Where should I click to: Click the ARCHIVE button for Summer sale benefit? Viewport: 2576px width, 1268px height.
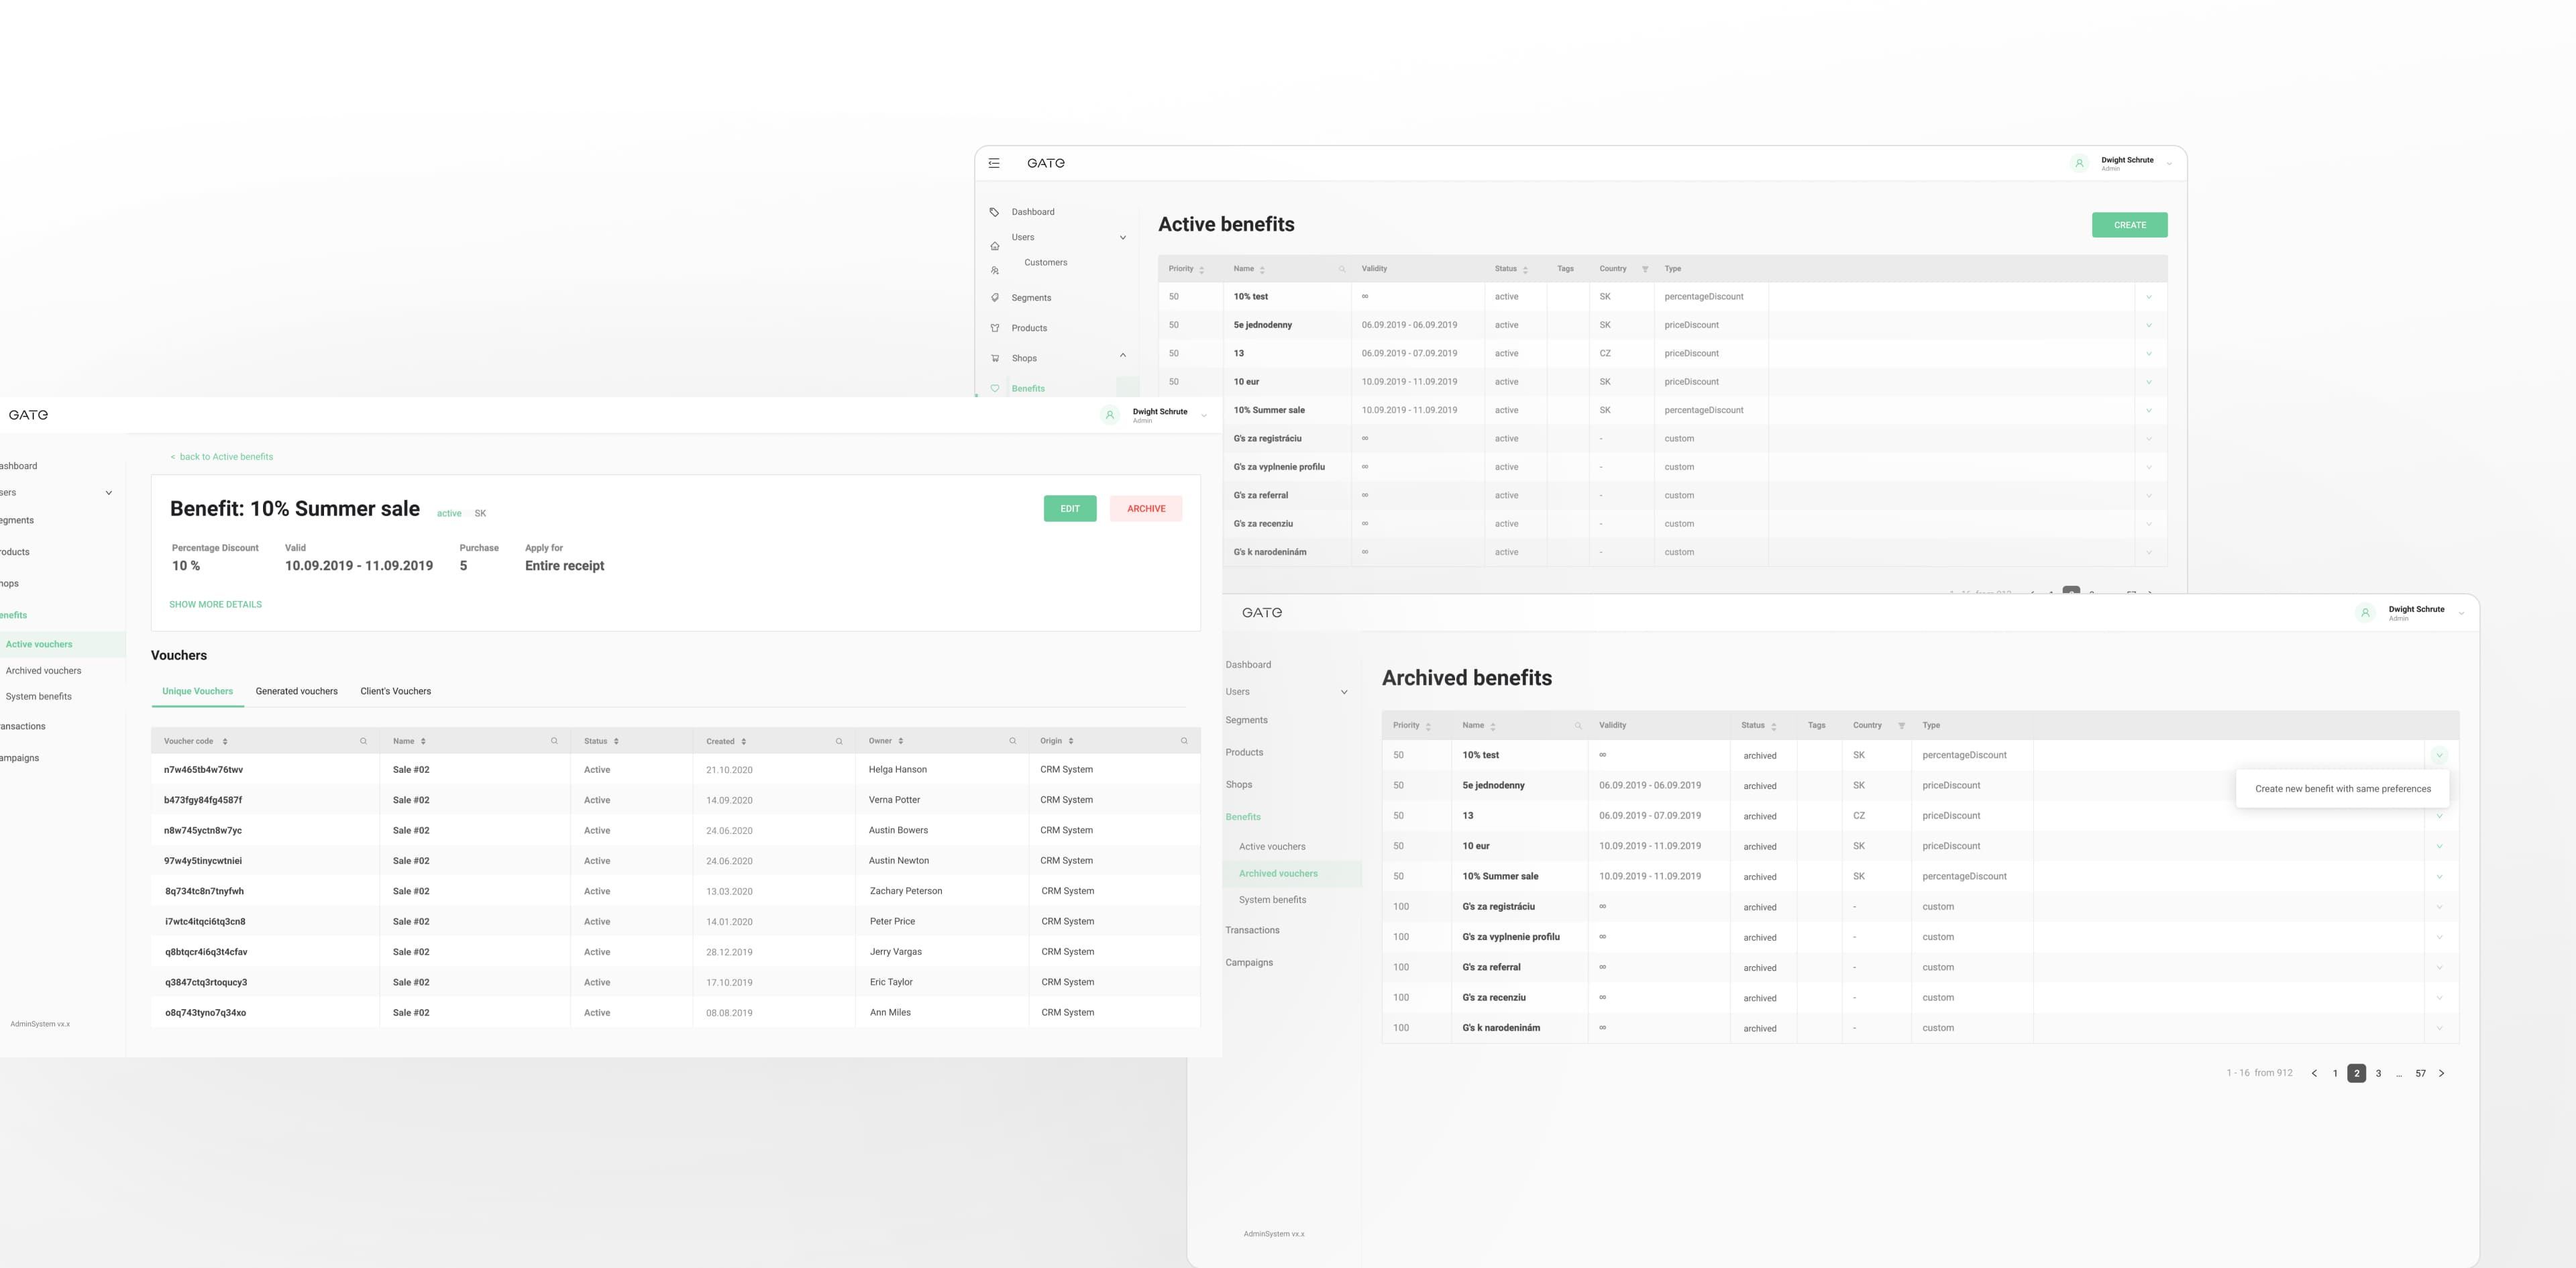pyautogui.click(x=1146, y=509)
